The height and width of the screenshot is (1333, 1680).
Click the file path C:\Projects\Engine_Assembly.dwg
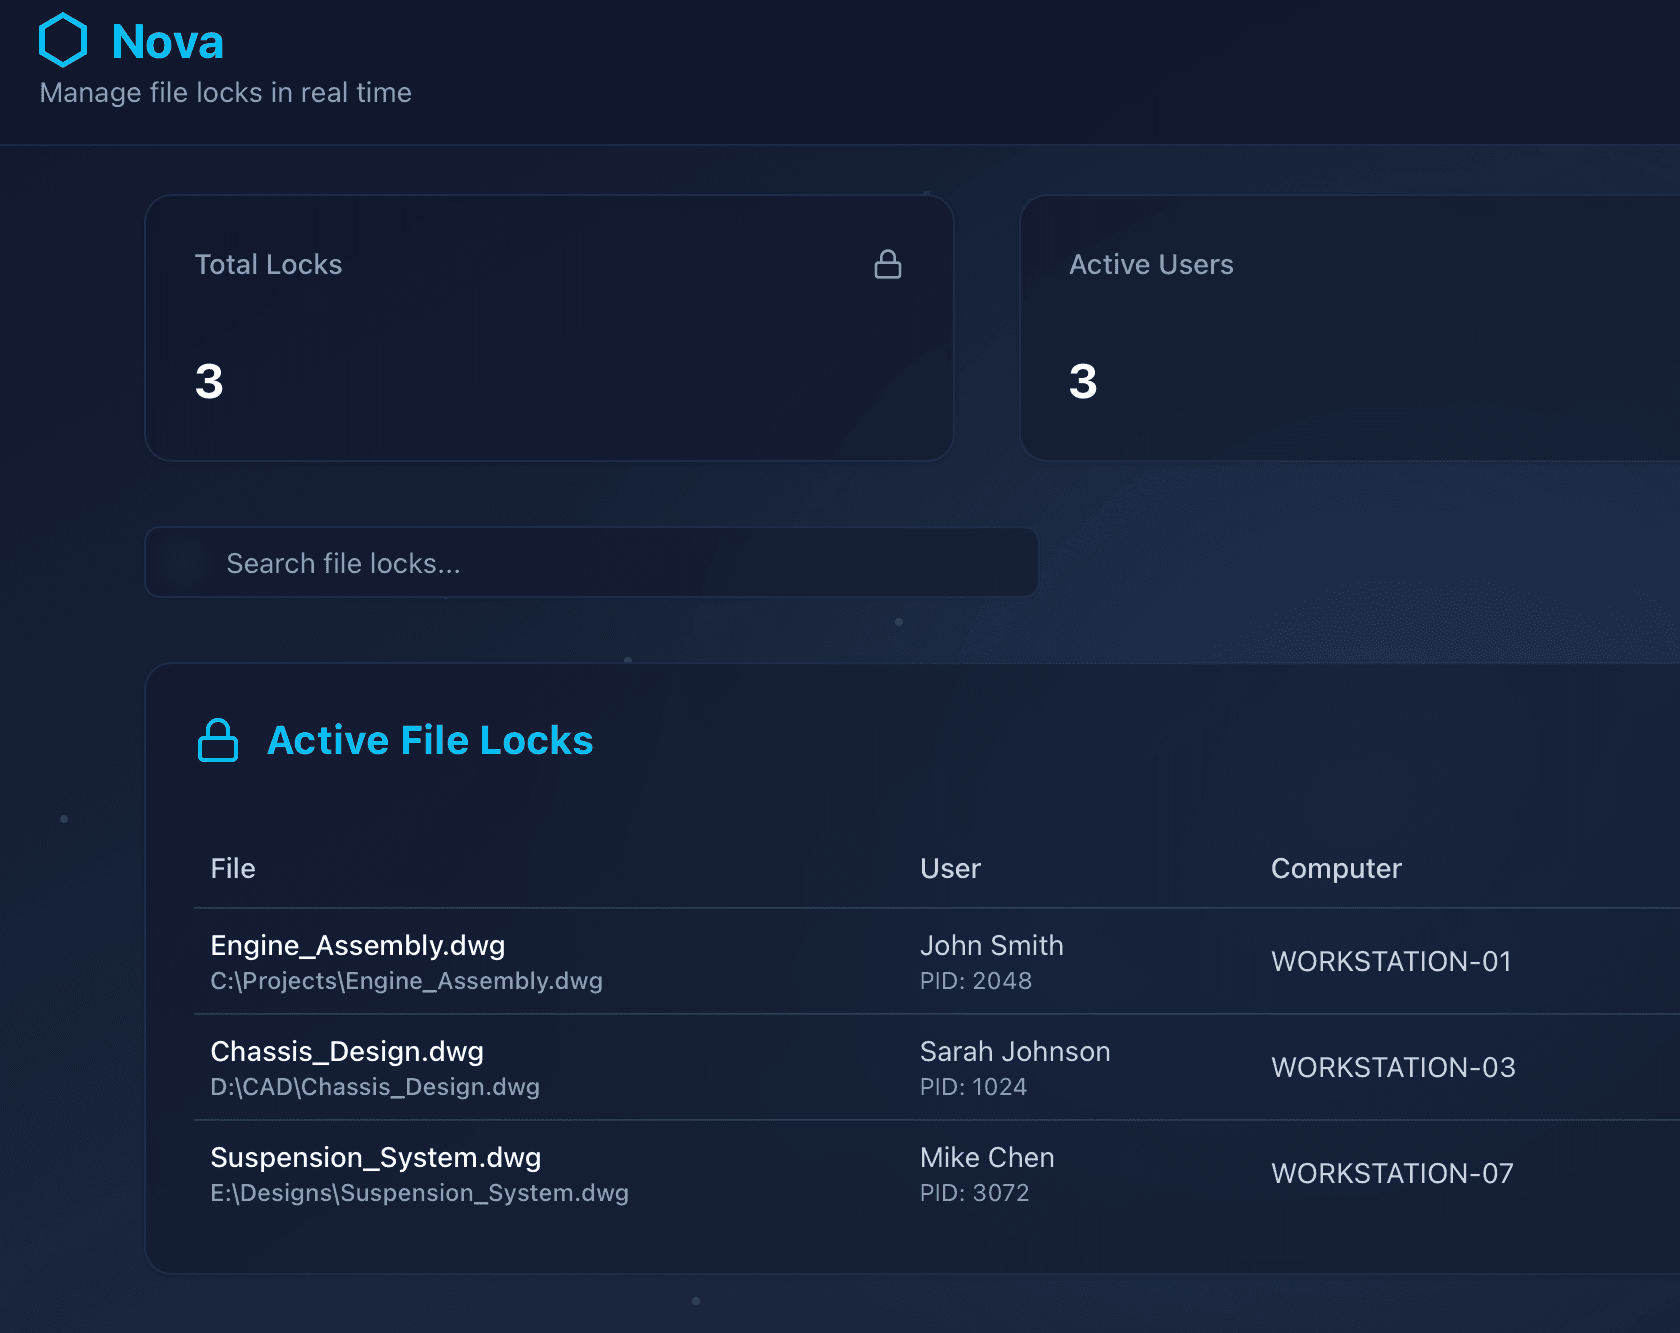(406, 981)
